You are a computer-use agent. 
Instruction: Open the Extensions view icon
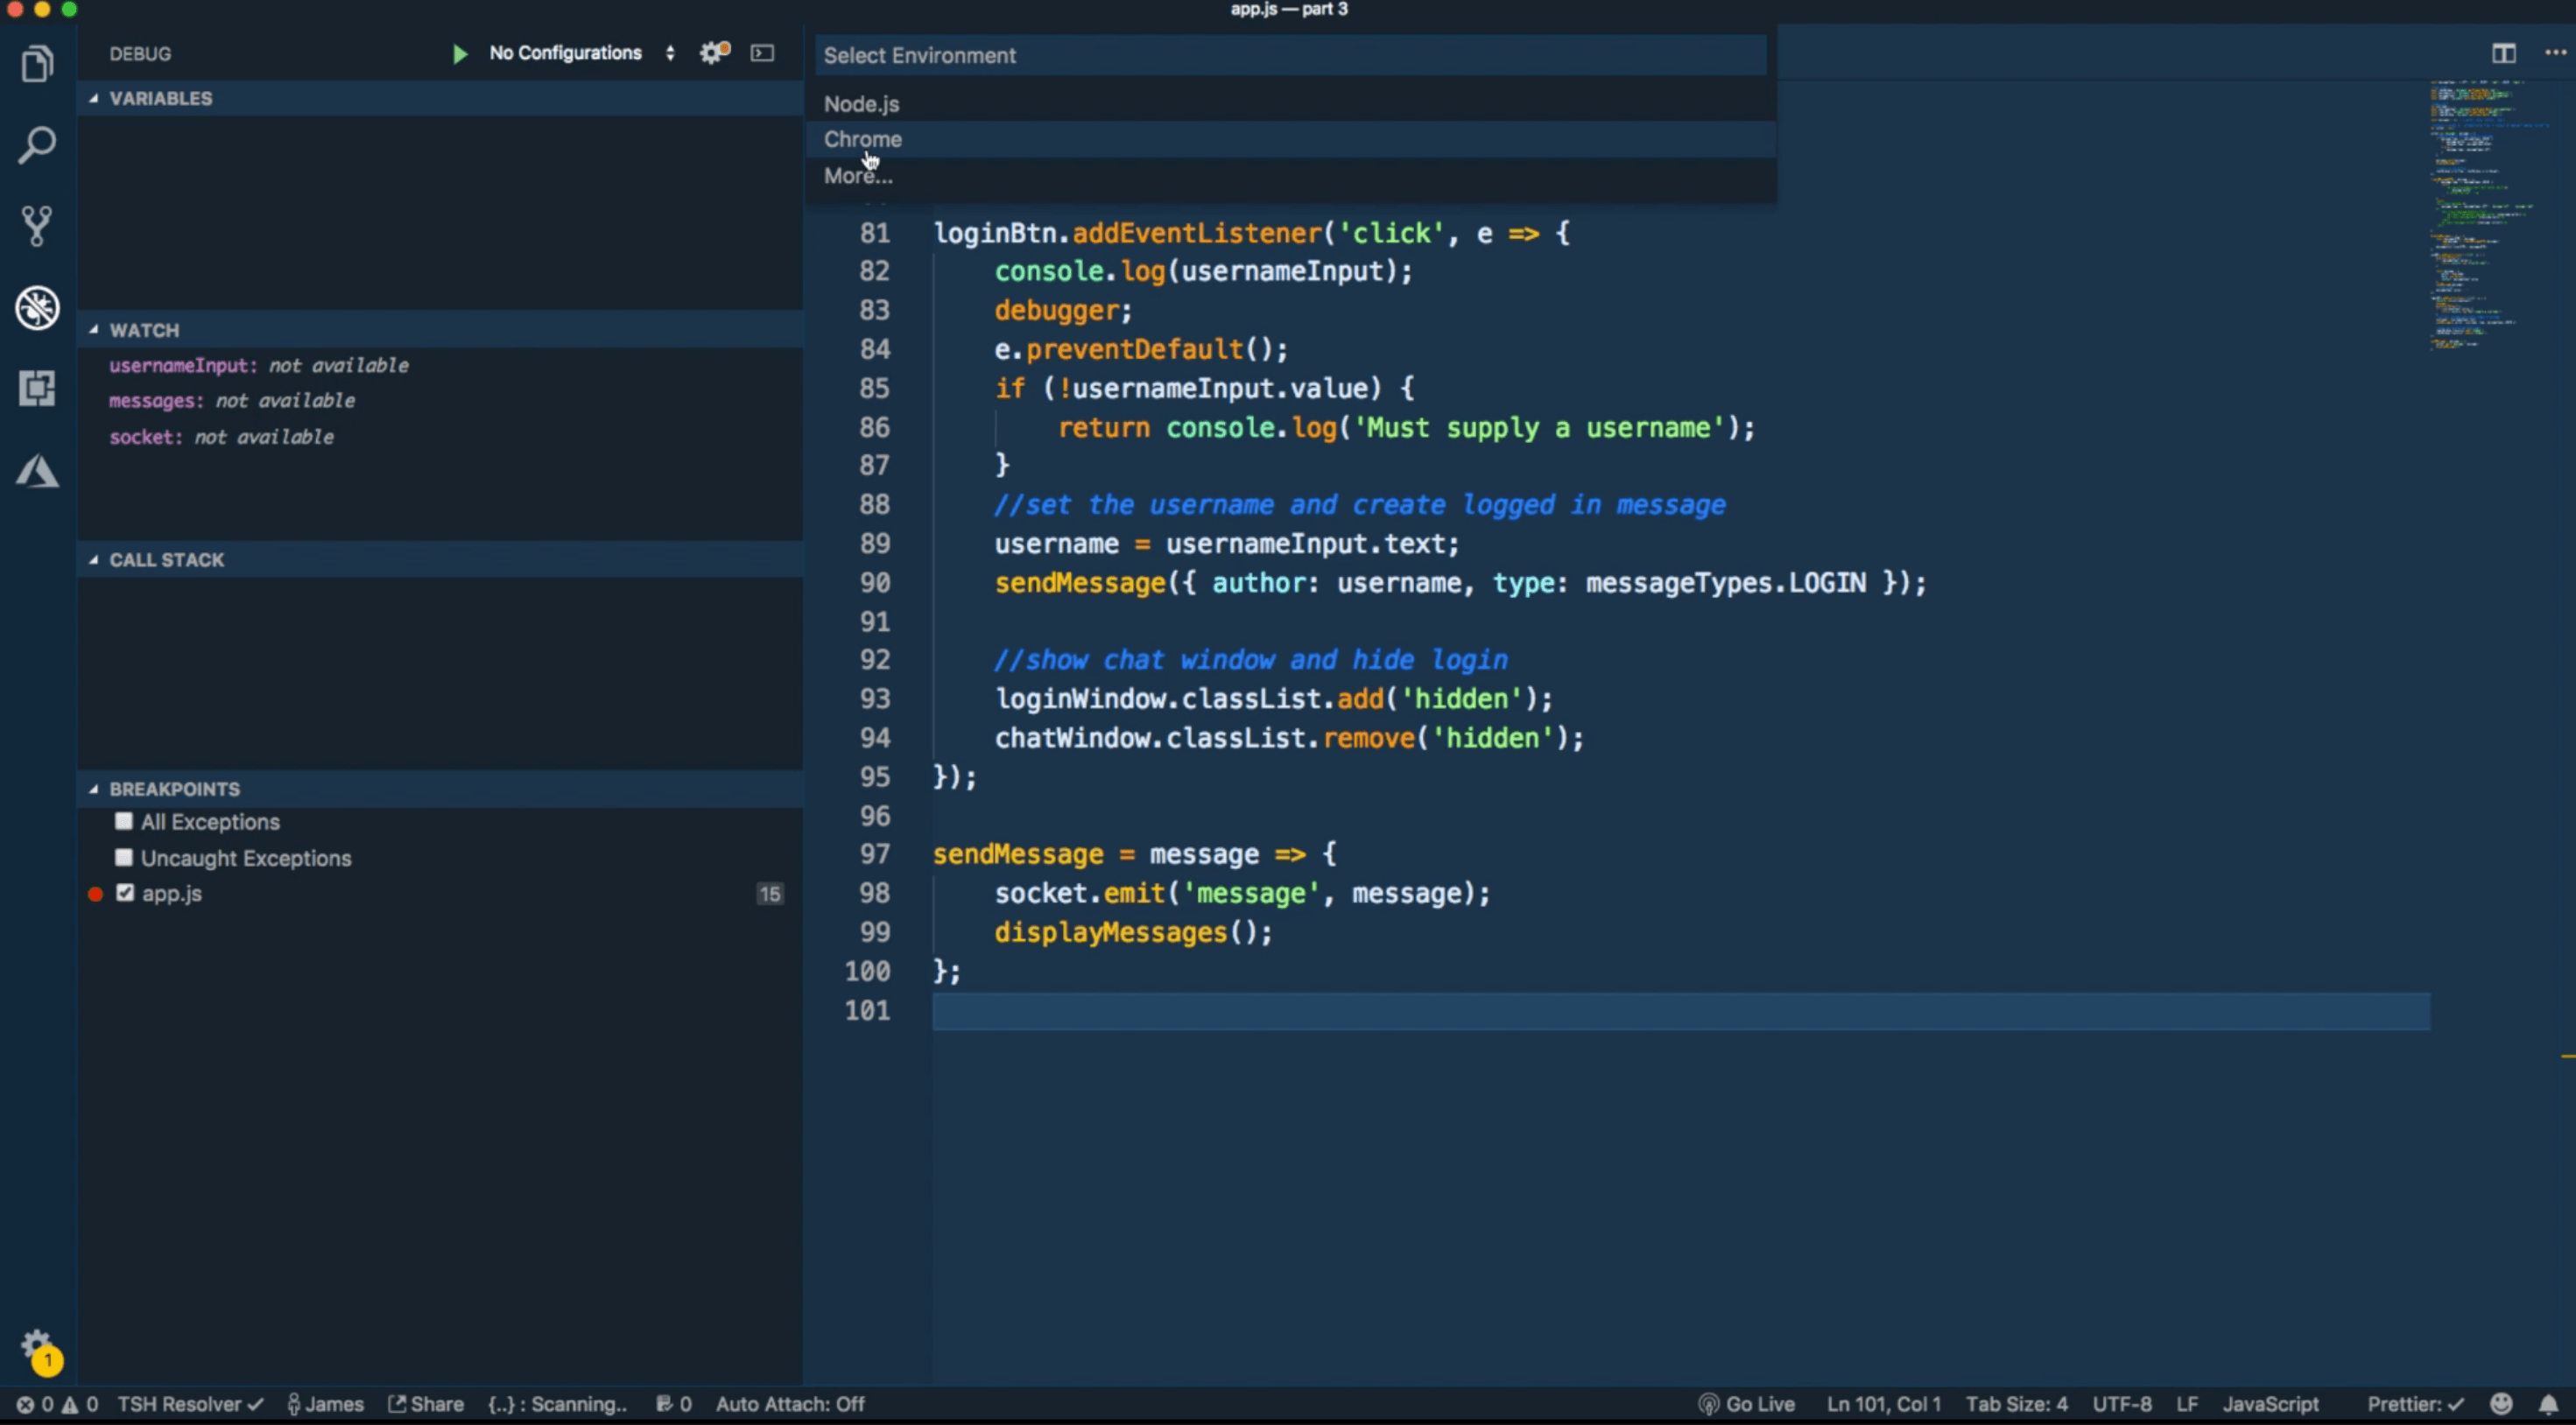(x=37, y=388)
